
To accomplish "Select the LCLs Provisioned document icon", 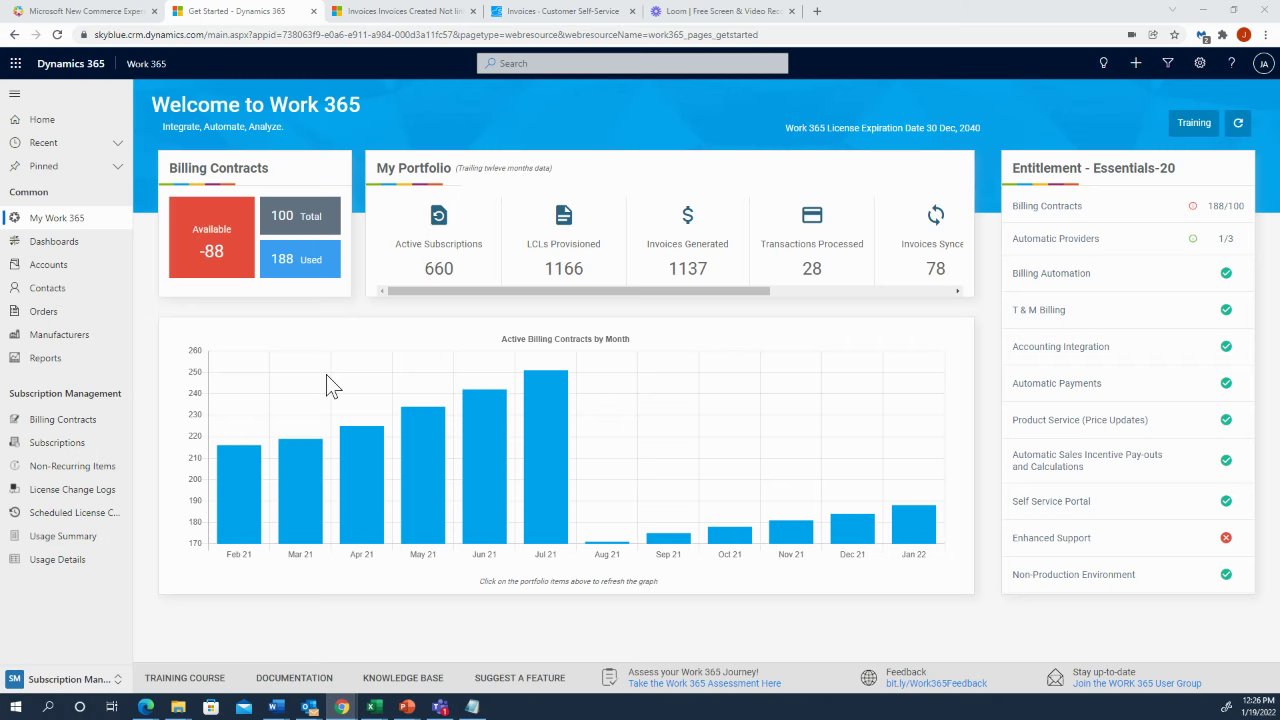I will pyautogui.click(x=564, y=215).
